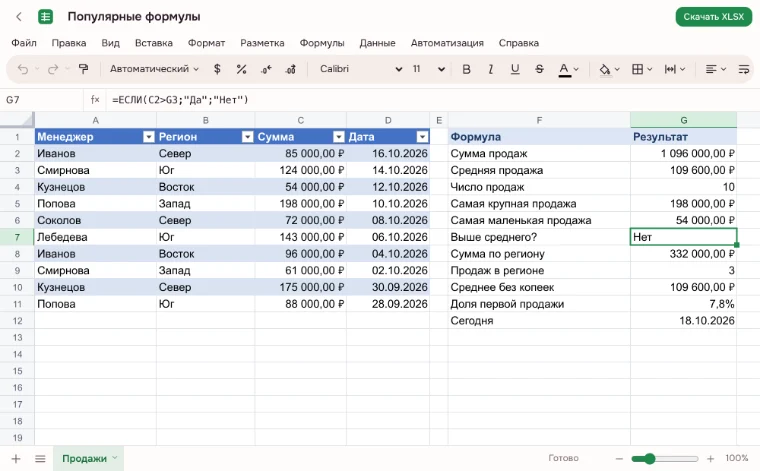760x471 pixels.
Task: Increase decimal places
Action: 290,69
